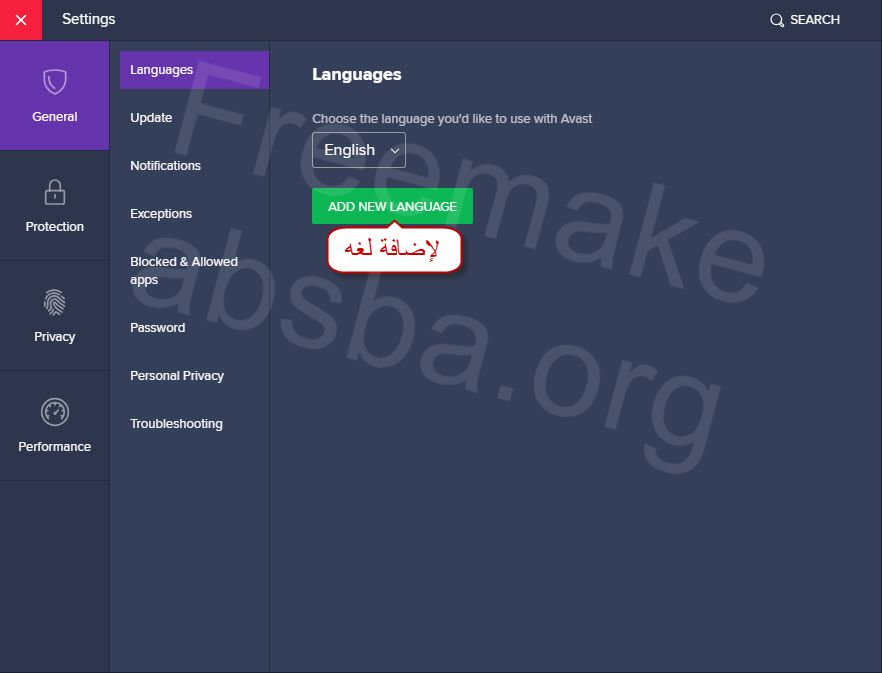Open Performance via the gauge icon
This screenshot has width=882, height=673.
point(55,412)
